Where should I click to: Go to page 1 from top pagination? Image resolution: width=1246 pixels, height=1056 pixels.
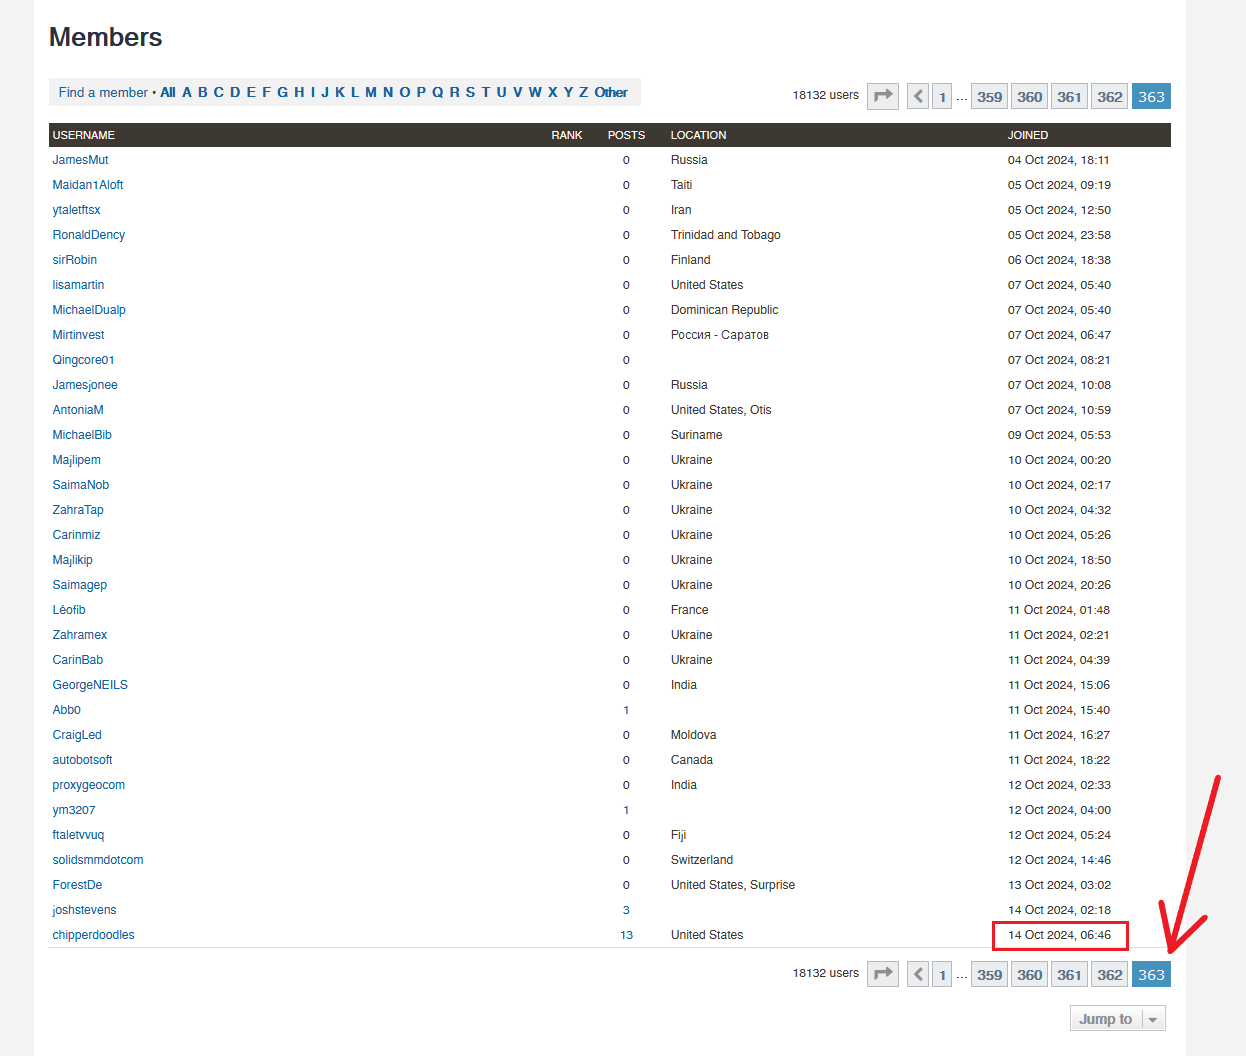[941, 95]
